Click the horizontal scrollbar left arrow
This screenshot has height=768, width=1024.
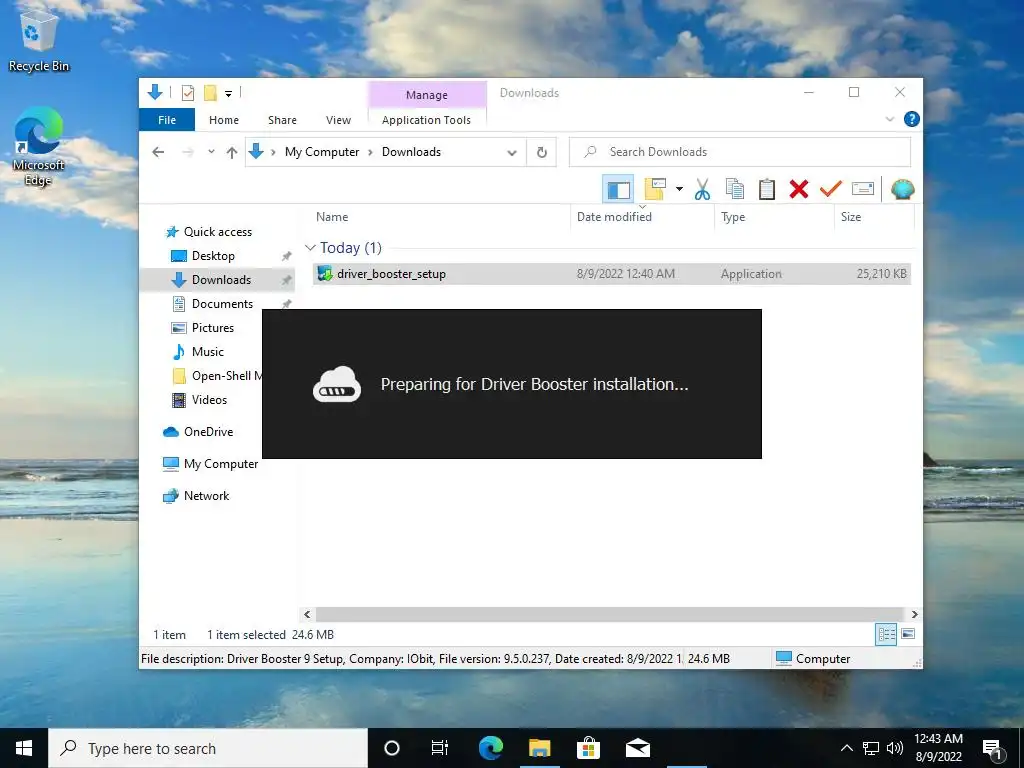(x=307, y=615)
